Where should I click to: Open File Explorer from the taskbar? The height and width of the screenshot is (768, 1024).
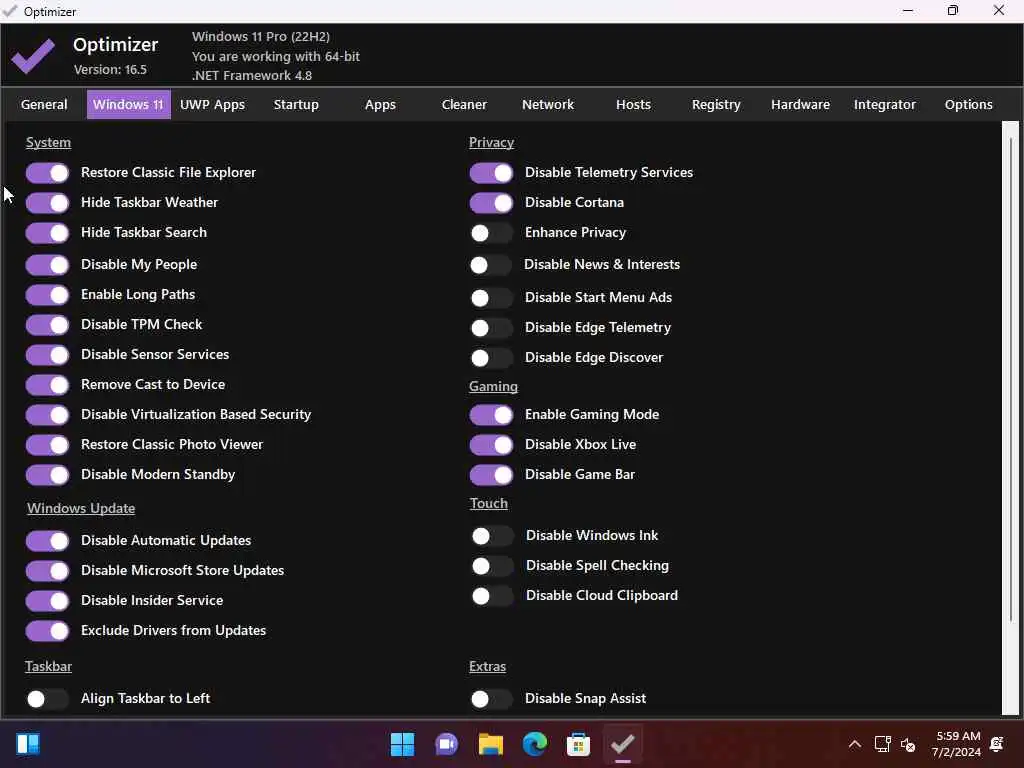490,744
